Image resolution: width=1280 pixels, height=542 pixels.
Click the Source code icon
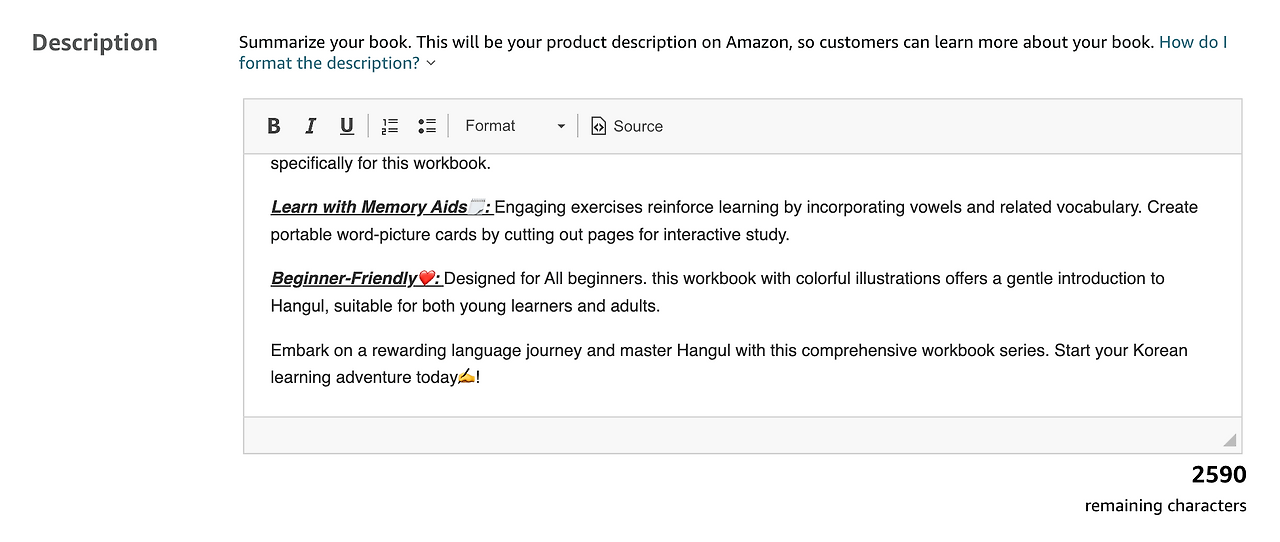(x=598, y=126)
